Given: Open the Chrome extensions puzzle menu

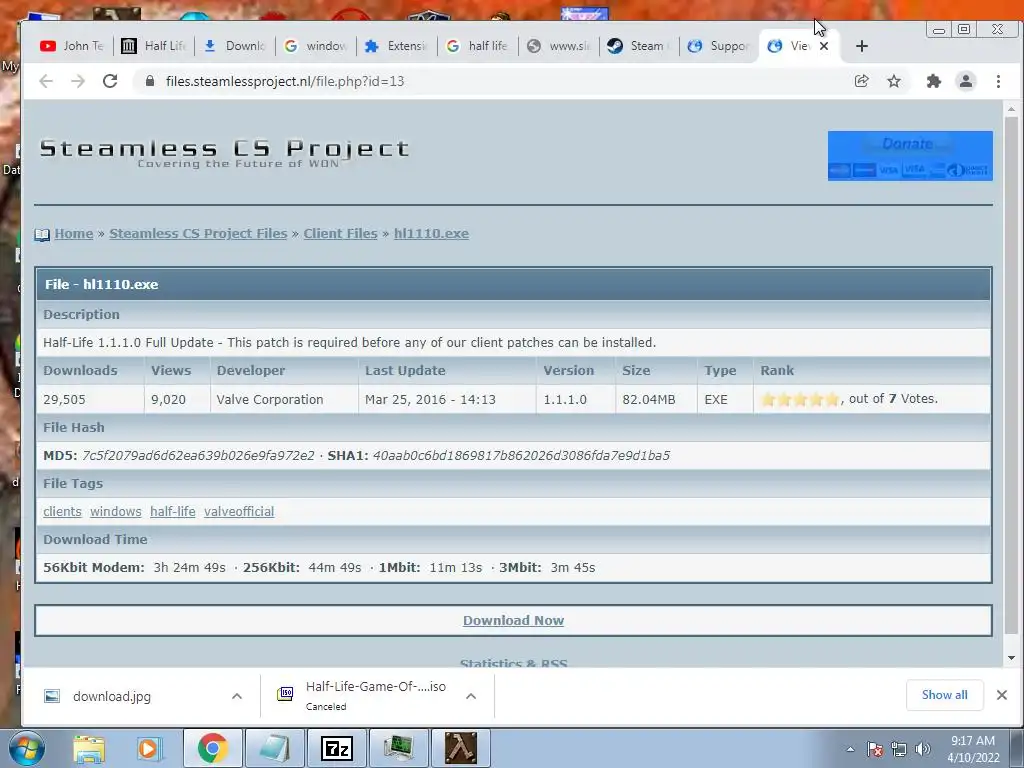Looking at the screenshot, I should (x=934, y=81).
